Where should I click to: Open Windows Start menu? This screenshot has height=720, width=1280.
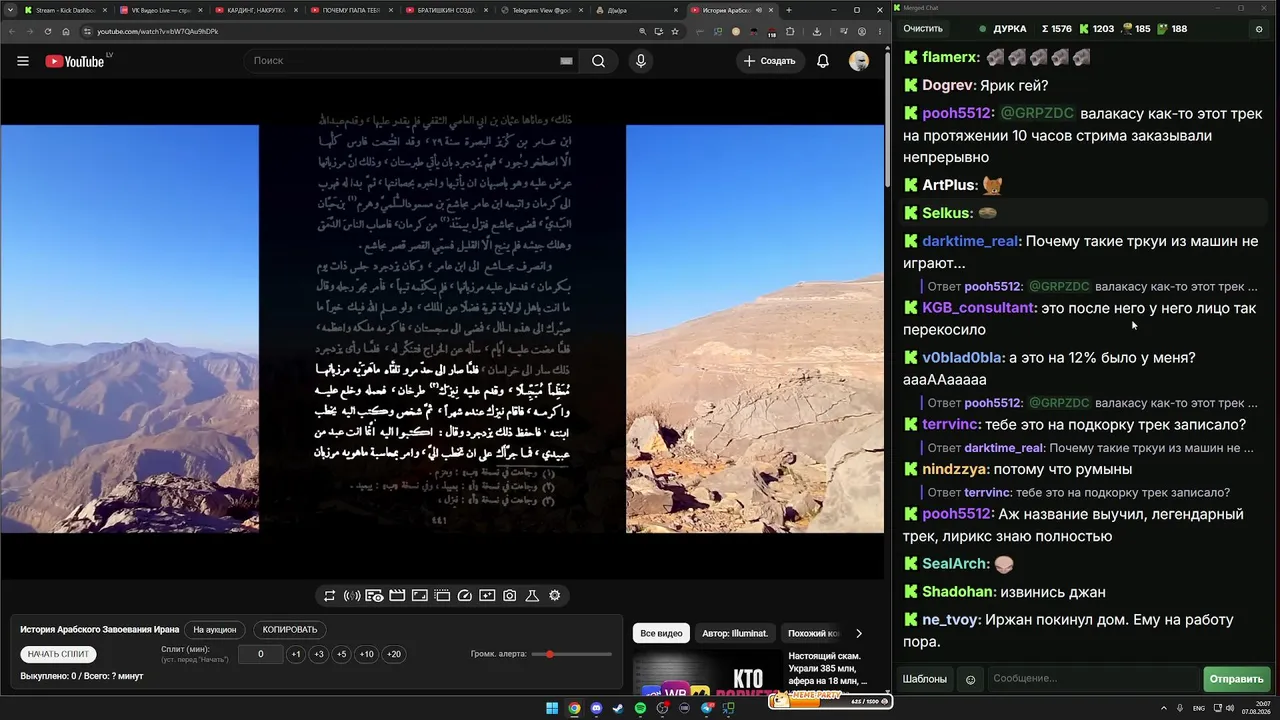(x=552, y=709)
